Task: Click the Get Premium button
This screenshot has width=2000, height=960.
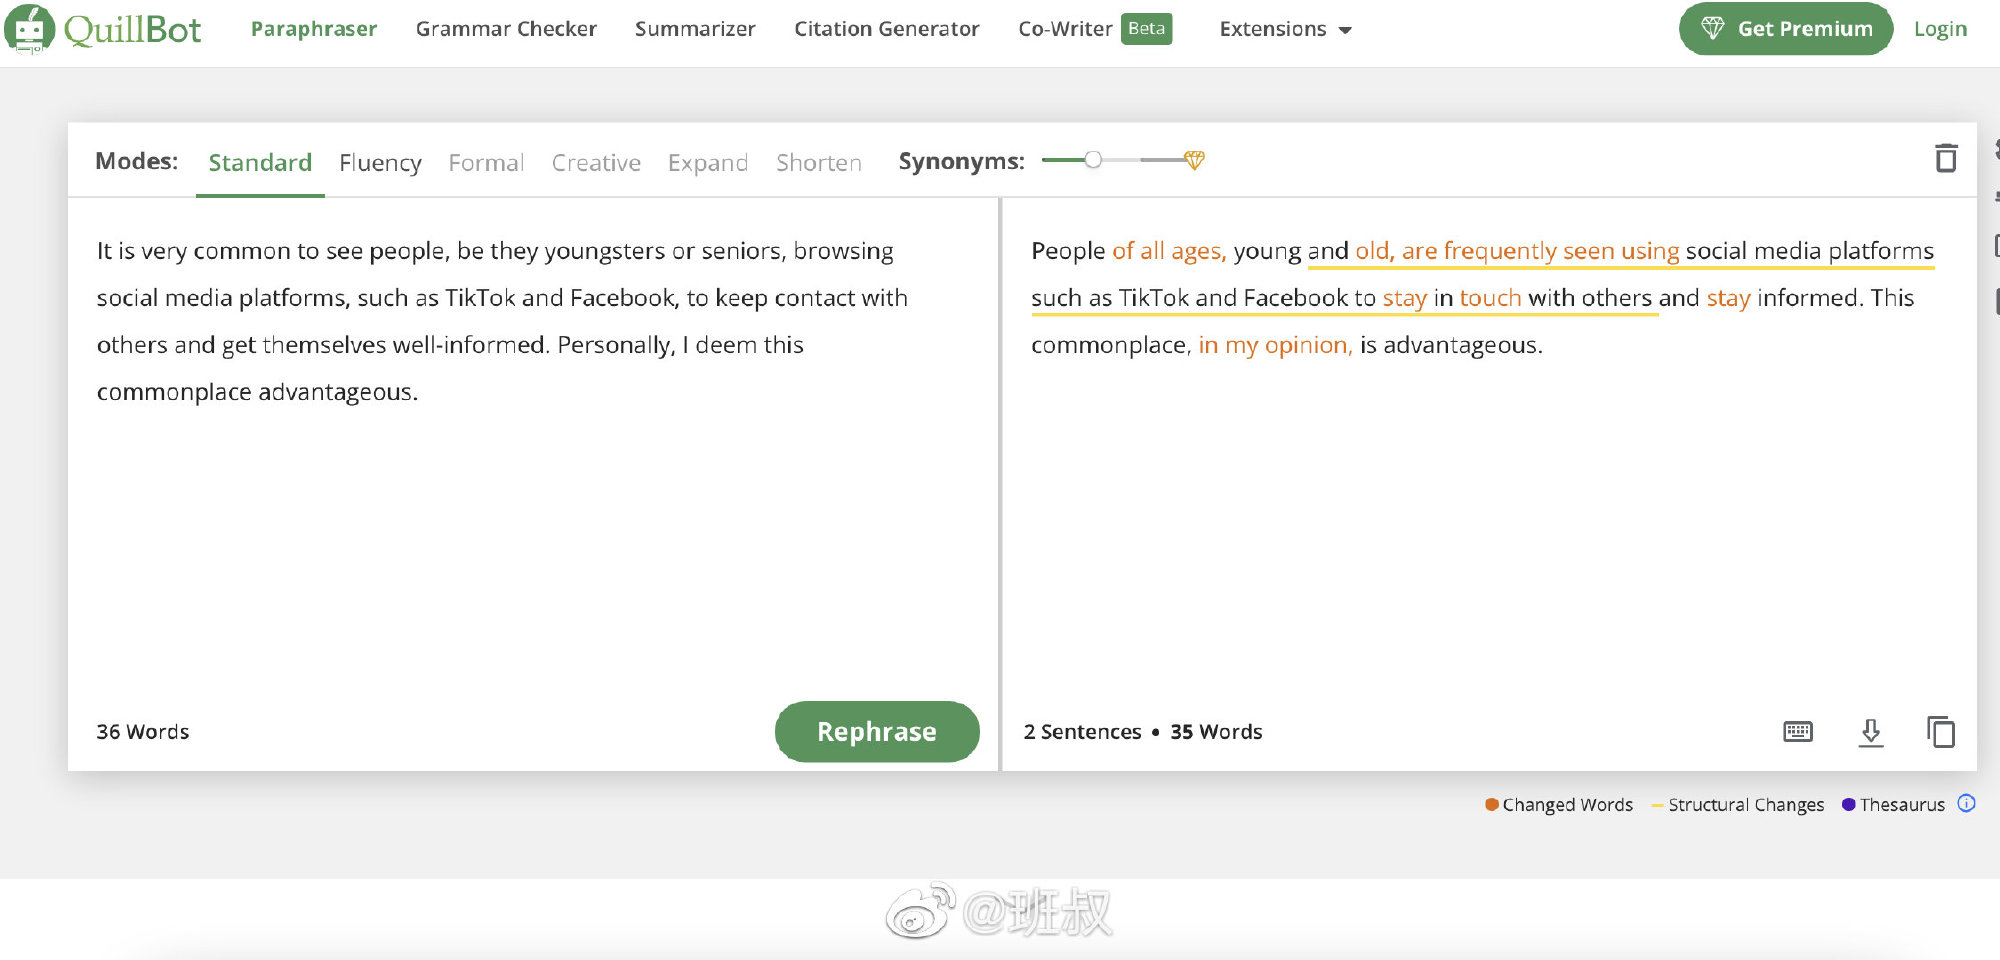Action: click(1786, 29)
